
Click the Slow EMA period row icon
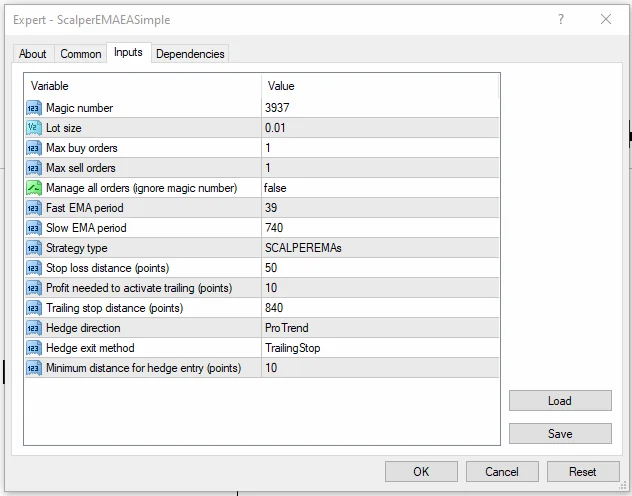click(x=34, y=228)
